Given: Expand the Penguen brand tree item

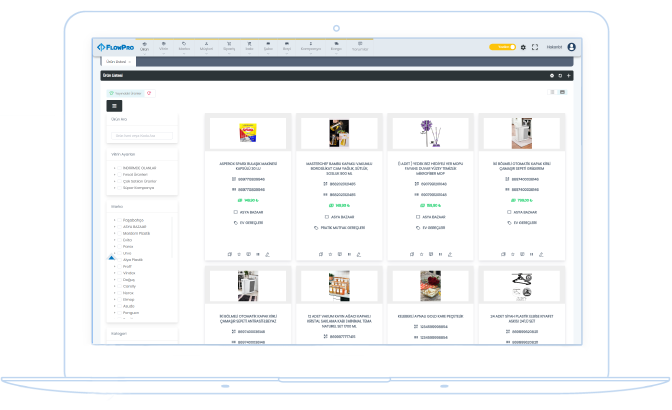Looking at the screenshot, I should click(x=115, y=310).
